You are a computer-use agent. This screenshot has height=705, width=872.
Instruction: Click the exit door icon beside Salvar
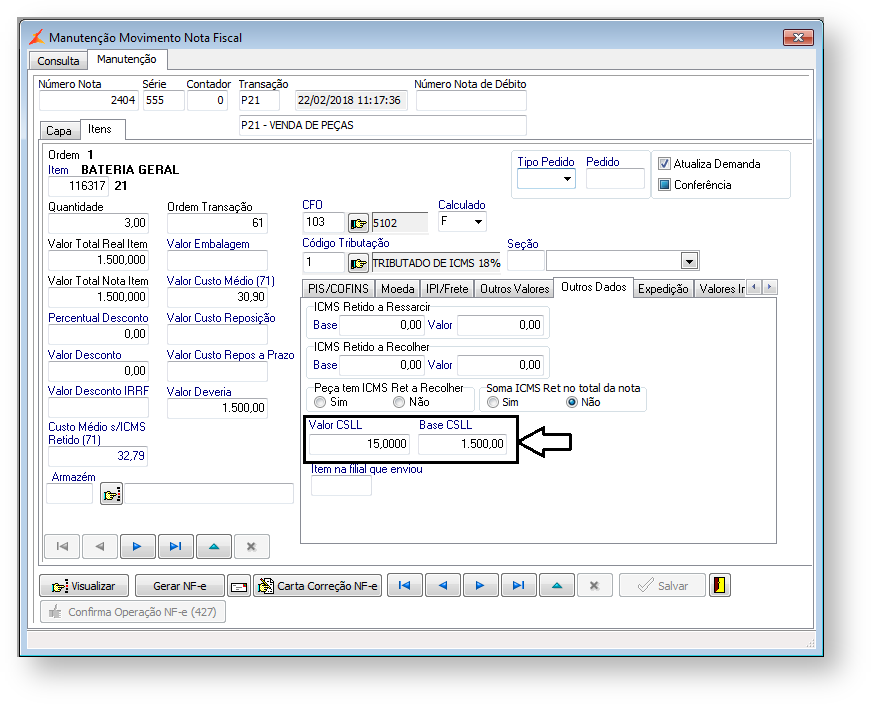(x=719, y=586)
